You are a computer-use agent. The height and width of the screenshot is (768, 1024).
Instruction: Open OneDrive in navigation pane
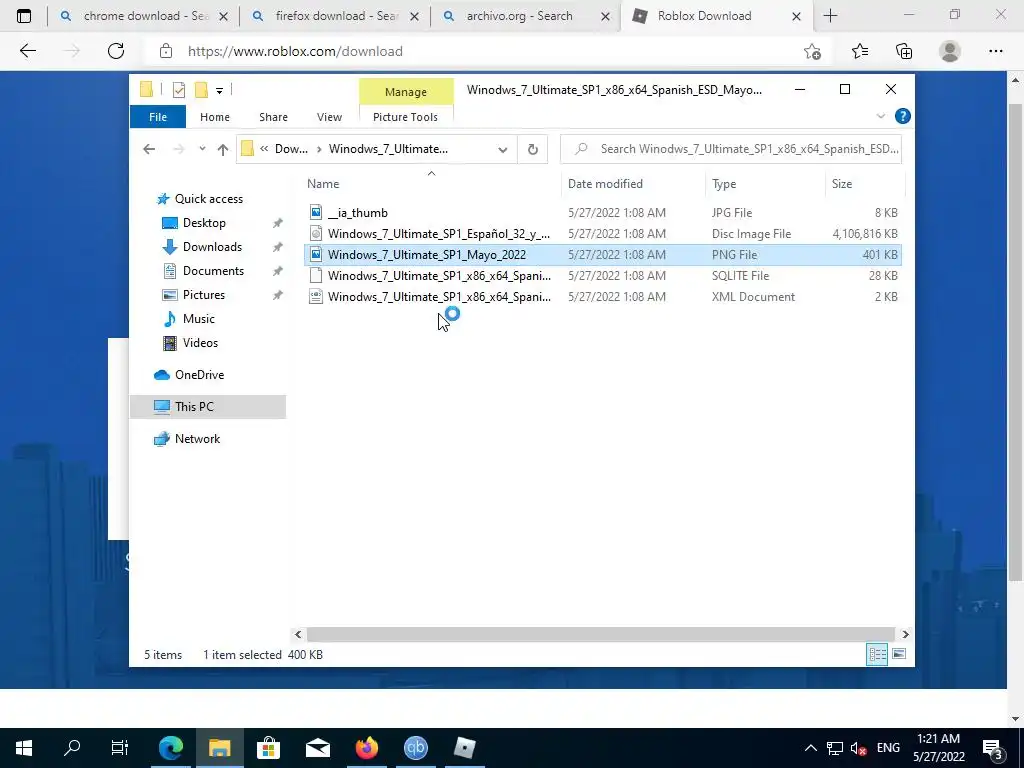199,375
